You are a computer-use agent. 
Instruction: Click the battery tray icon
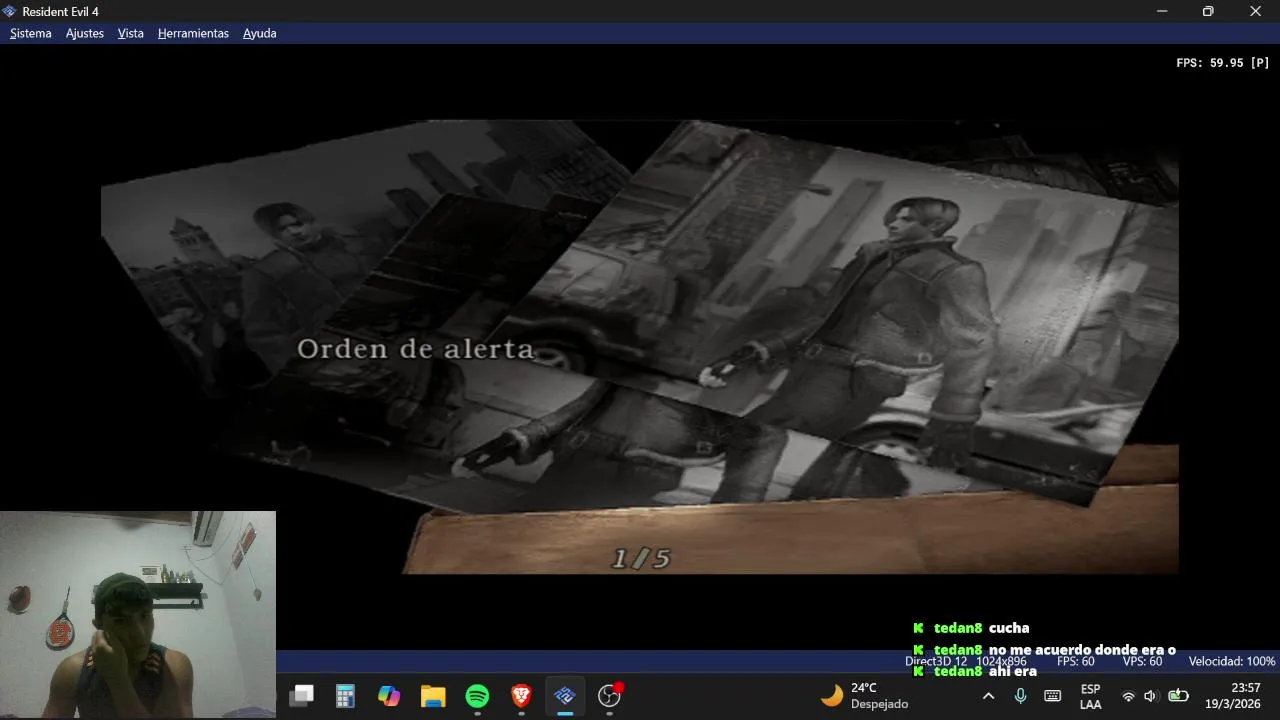(1178, 696)
